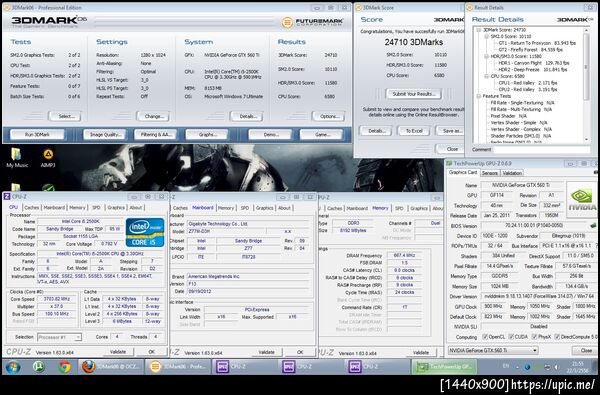Click the CPU-Z title bar icon on CPU tab window
This screenshot has width=600, height=395.
tap(7, 196)
